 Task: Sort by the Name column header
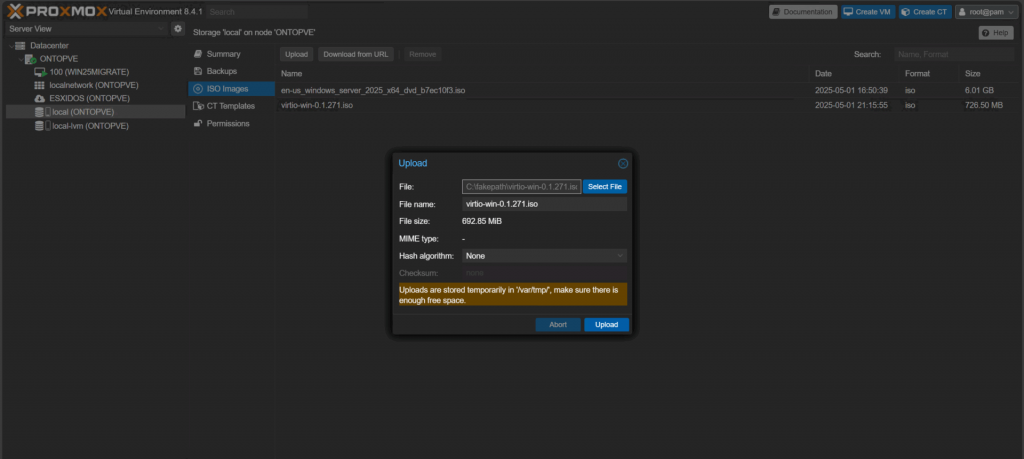tap(543, 74)
